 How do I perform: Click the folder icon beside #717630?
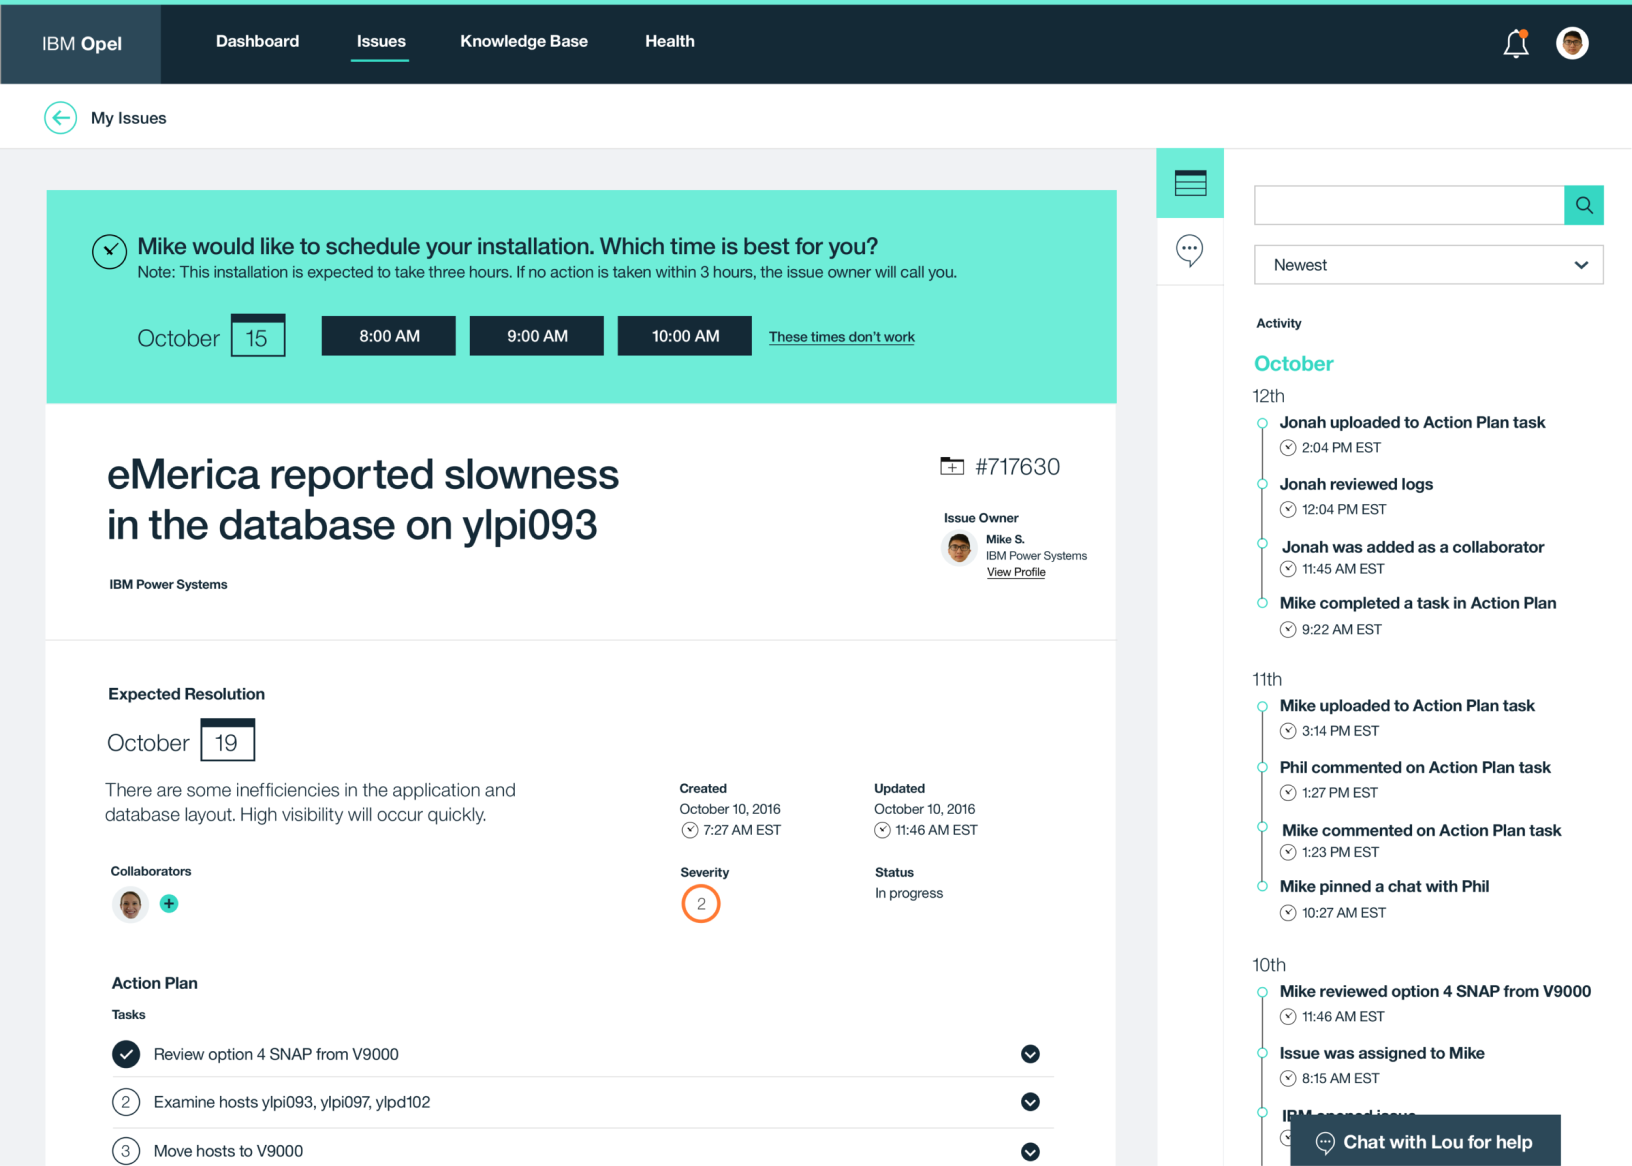click(x=952, y=466)
